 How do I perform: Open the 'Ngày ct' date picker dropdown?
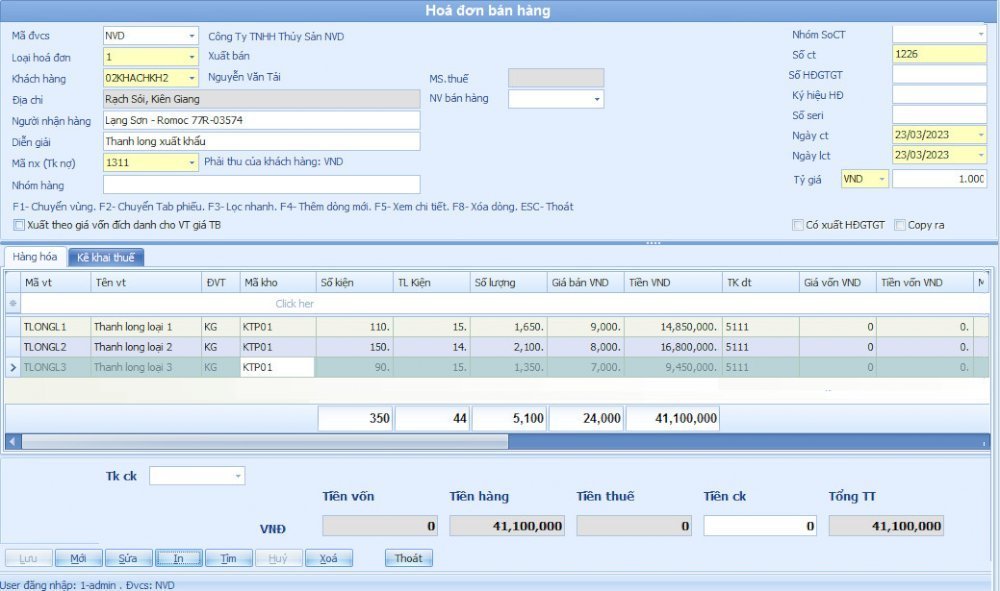[979, 134]
